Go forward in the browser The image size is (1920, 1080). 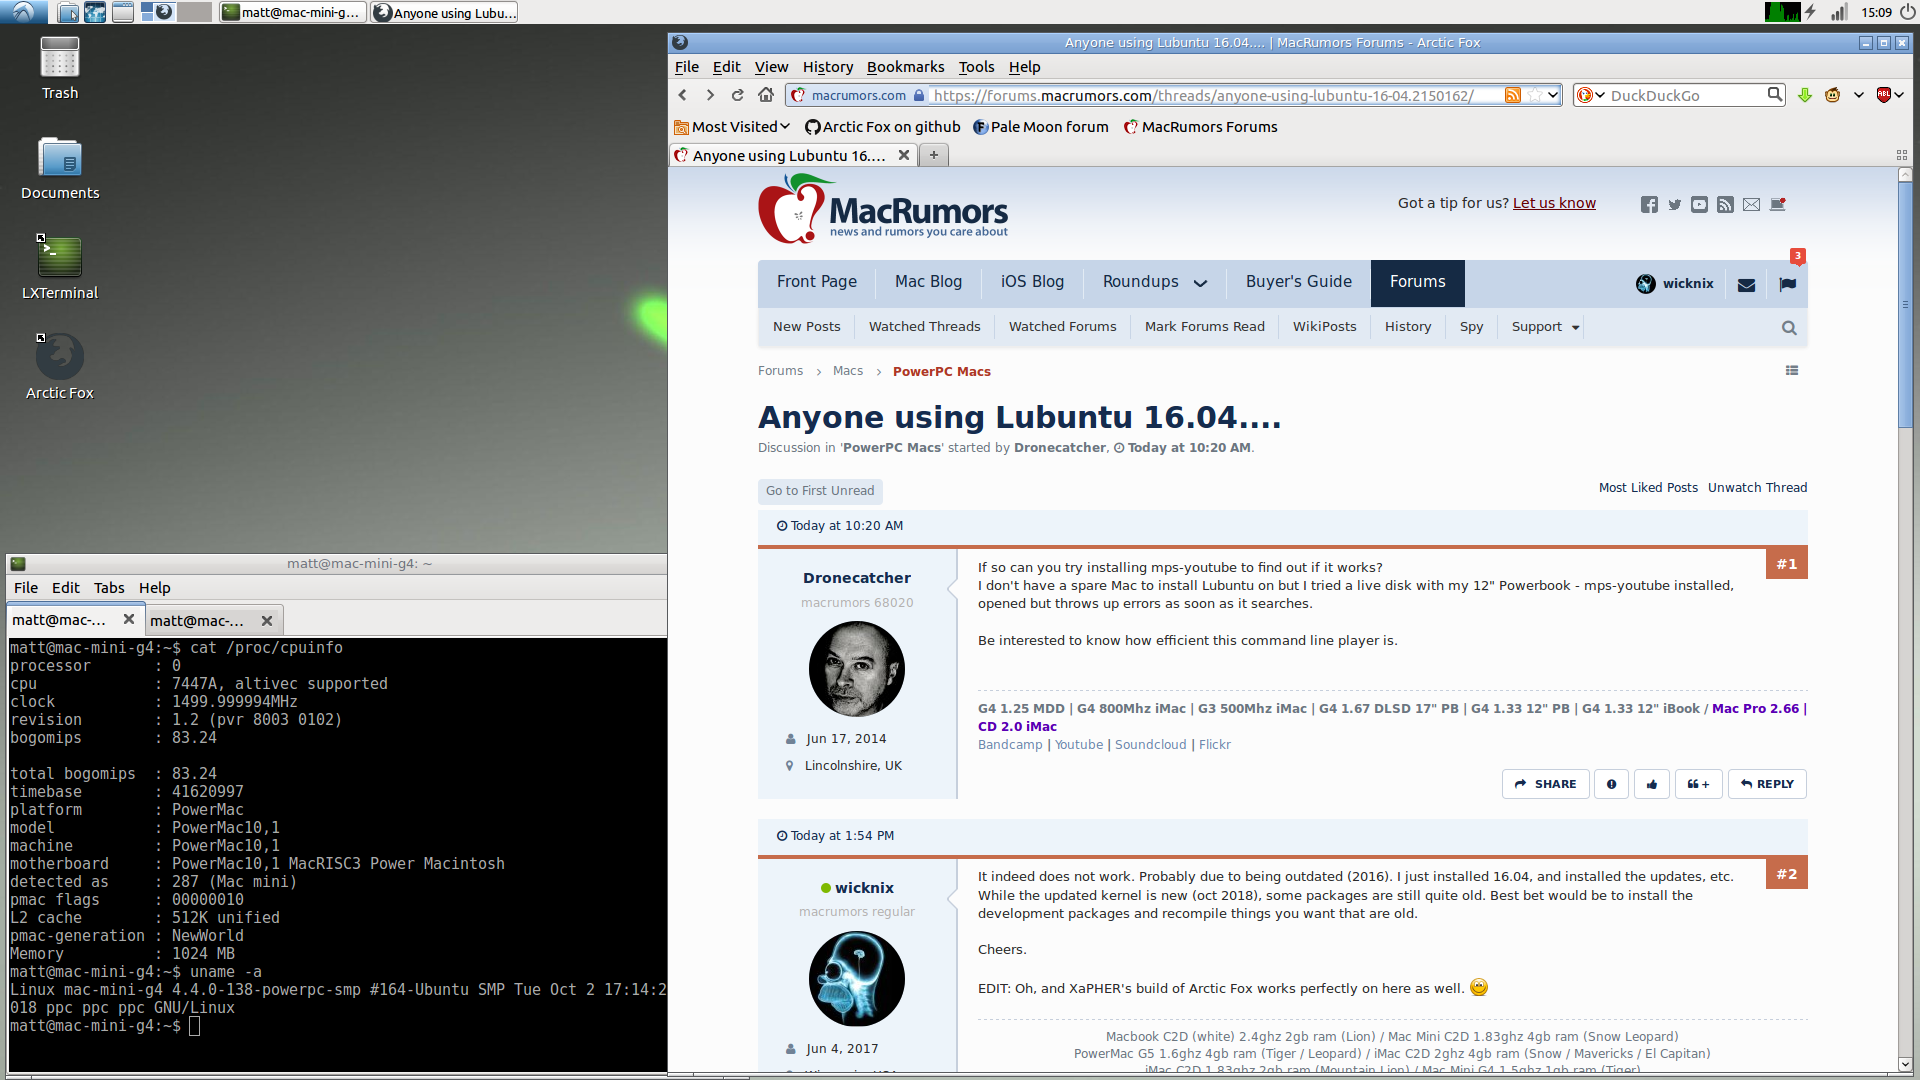pyautogui.click(x=710, y=95)
